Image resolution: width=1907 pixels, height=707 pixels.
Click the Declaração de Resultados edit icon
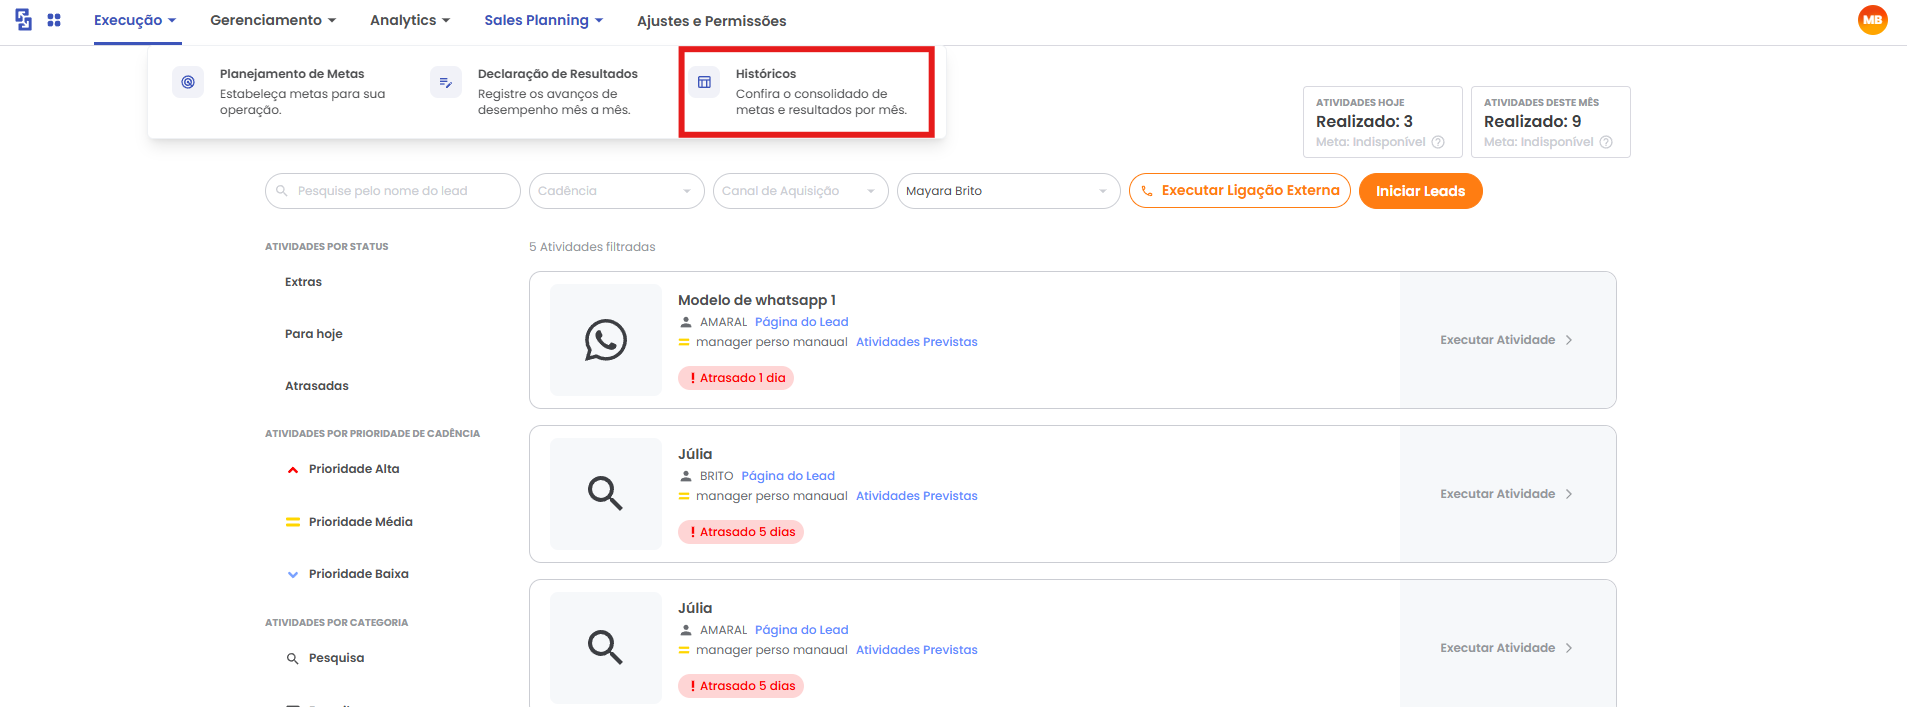446,82
